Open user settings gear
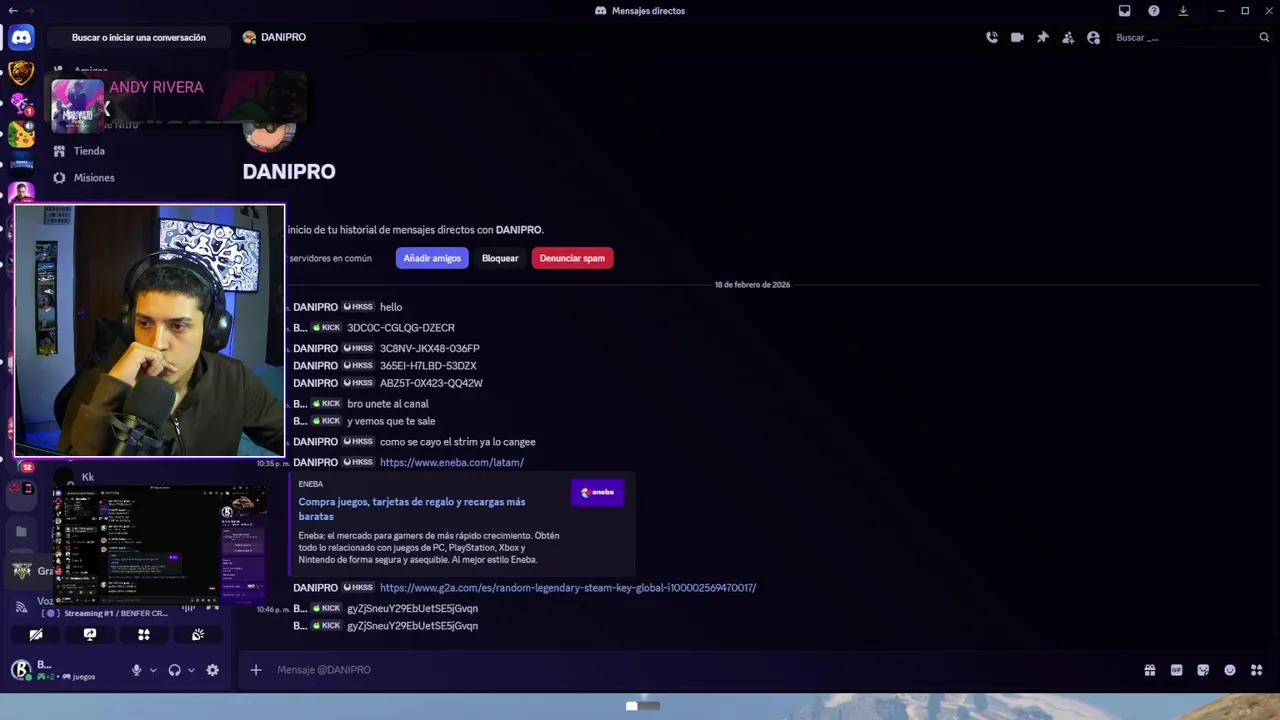Image resolution: width=1280 pixels, height=720 pixels. pos(212,670)
